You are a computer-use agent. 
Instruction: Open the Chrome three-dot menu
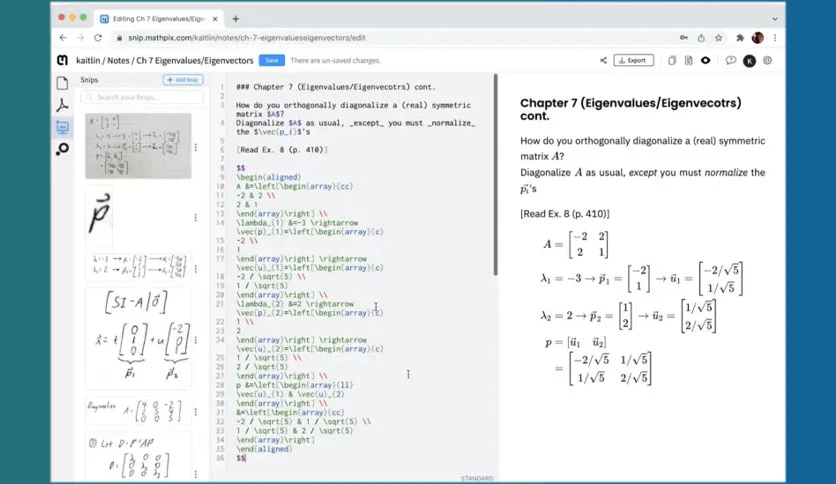pos(775,38)
